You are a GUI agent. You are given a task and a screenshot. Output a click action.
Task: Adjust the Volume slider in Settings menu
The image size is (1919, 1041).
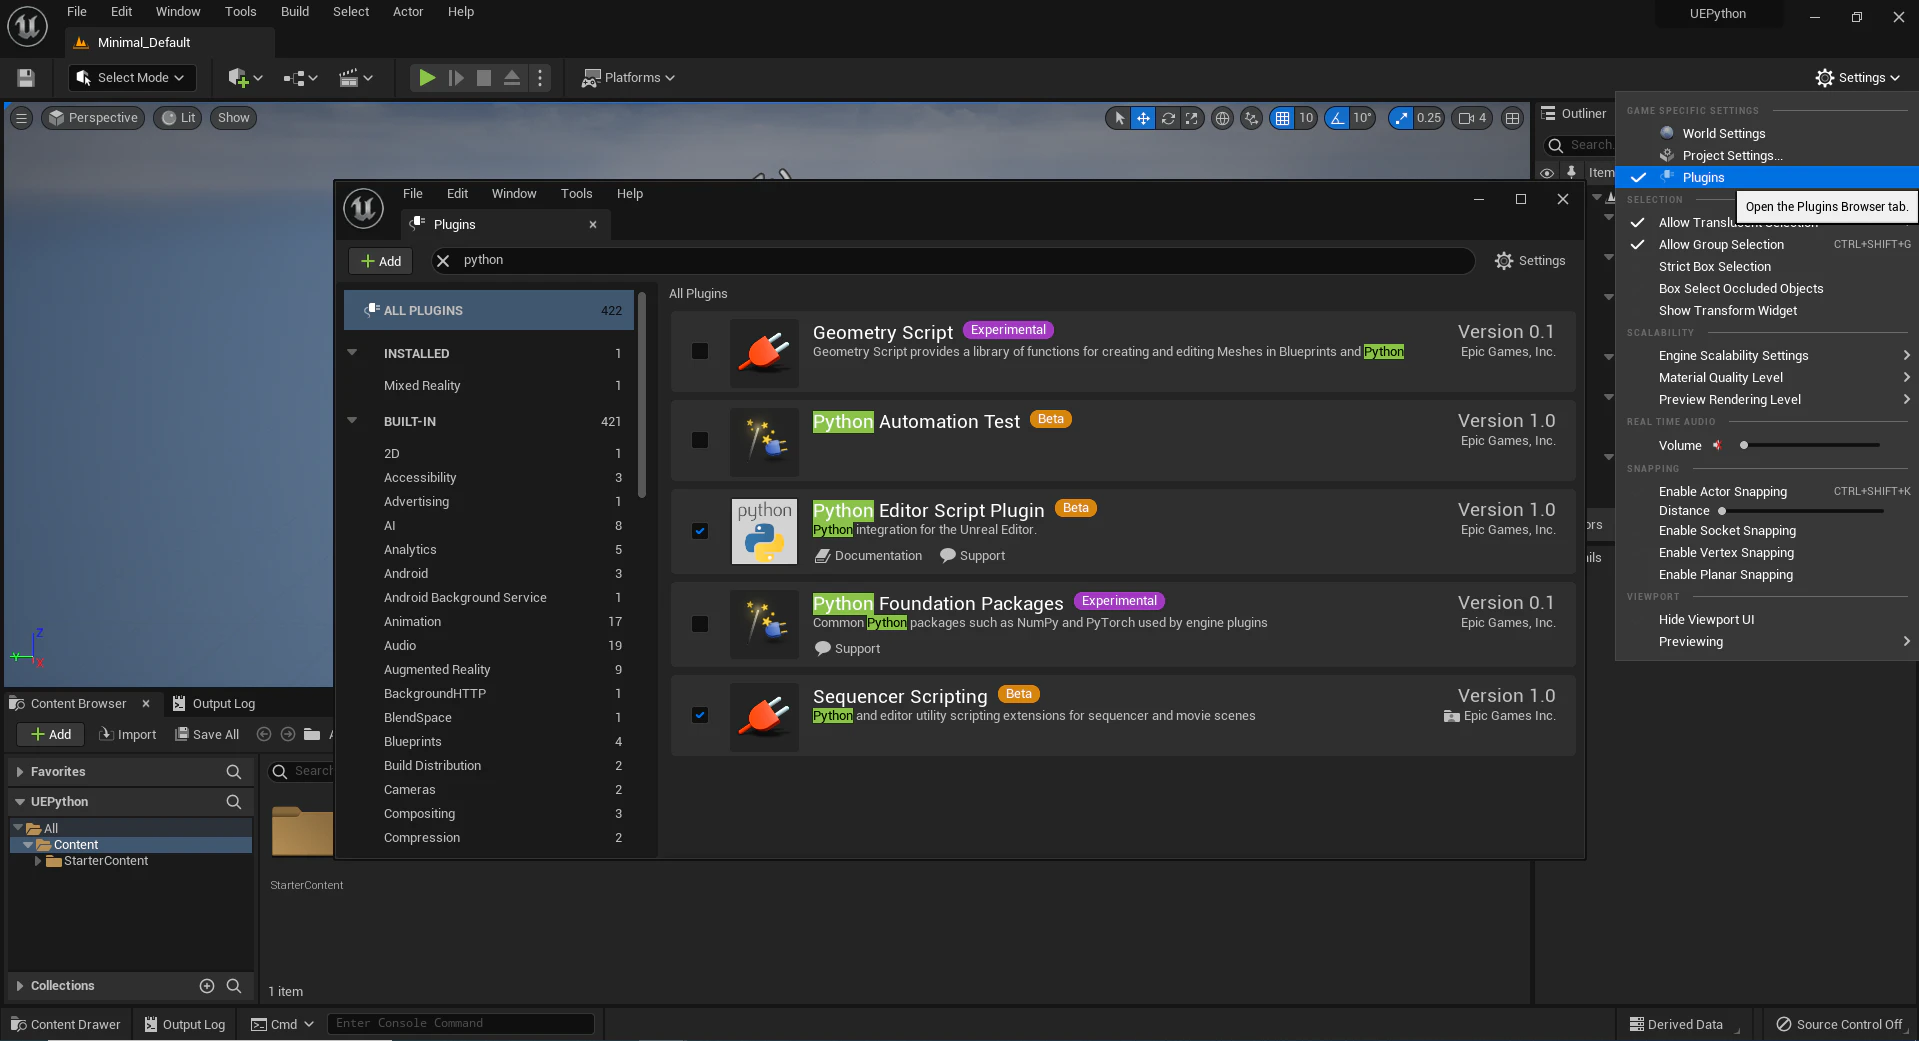point(1811,446)
